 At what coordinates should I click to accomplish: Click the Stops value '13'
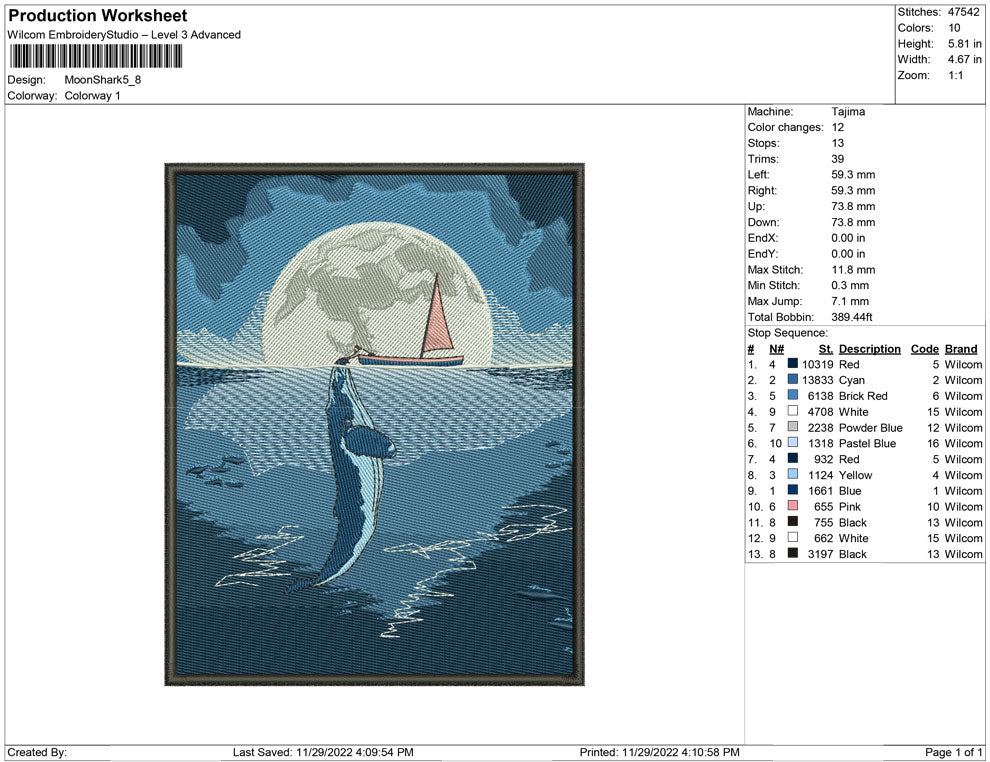[838, 143]
